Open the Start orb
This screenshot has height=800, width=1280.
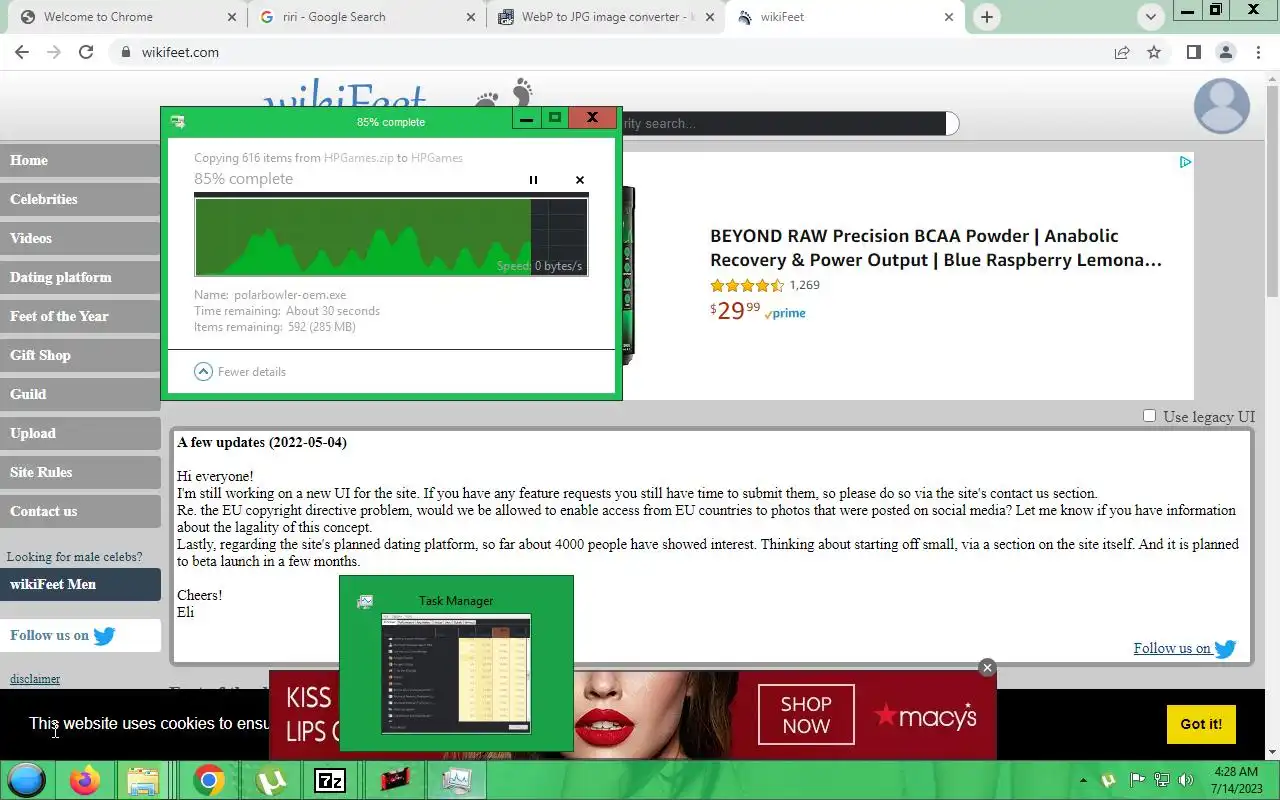27,780
